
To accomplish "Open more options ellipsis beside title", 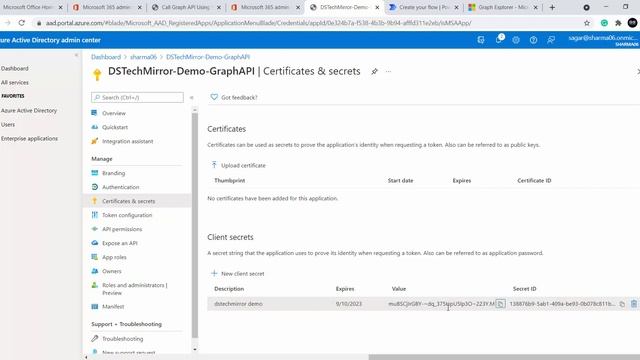I will click(388, 71).
